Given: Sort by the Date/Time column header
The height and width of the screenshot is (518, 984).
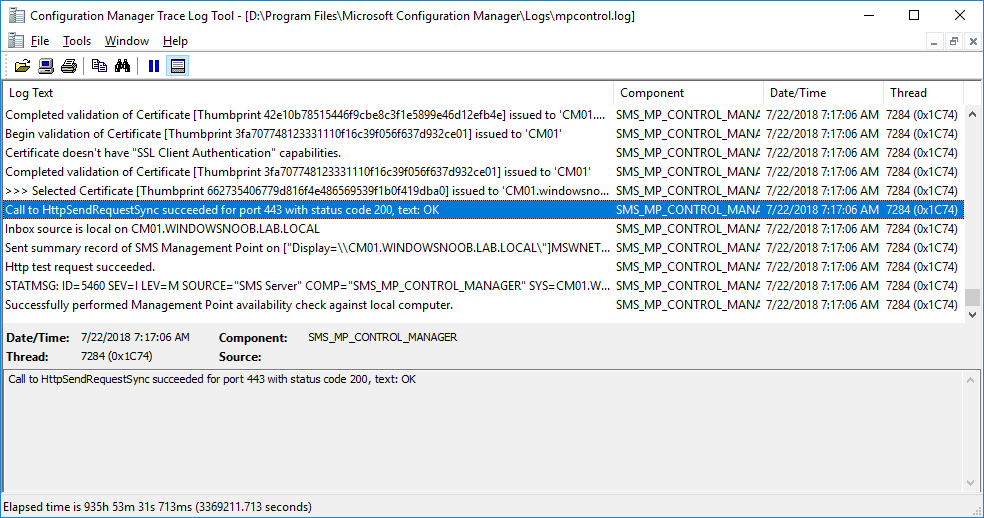Looking at the screenshot, I should coord(823,93).
